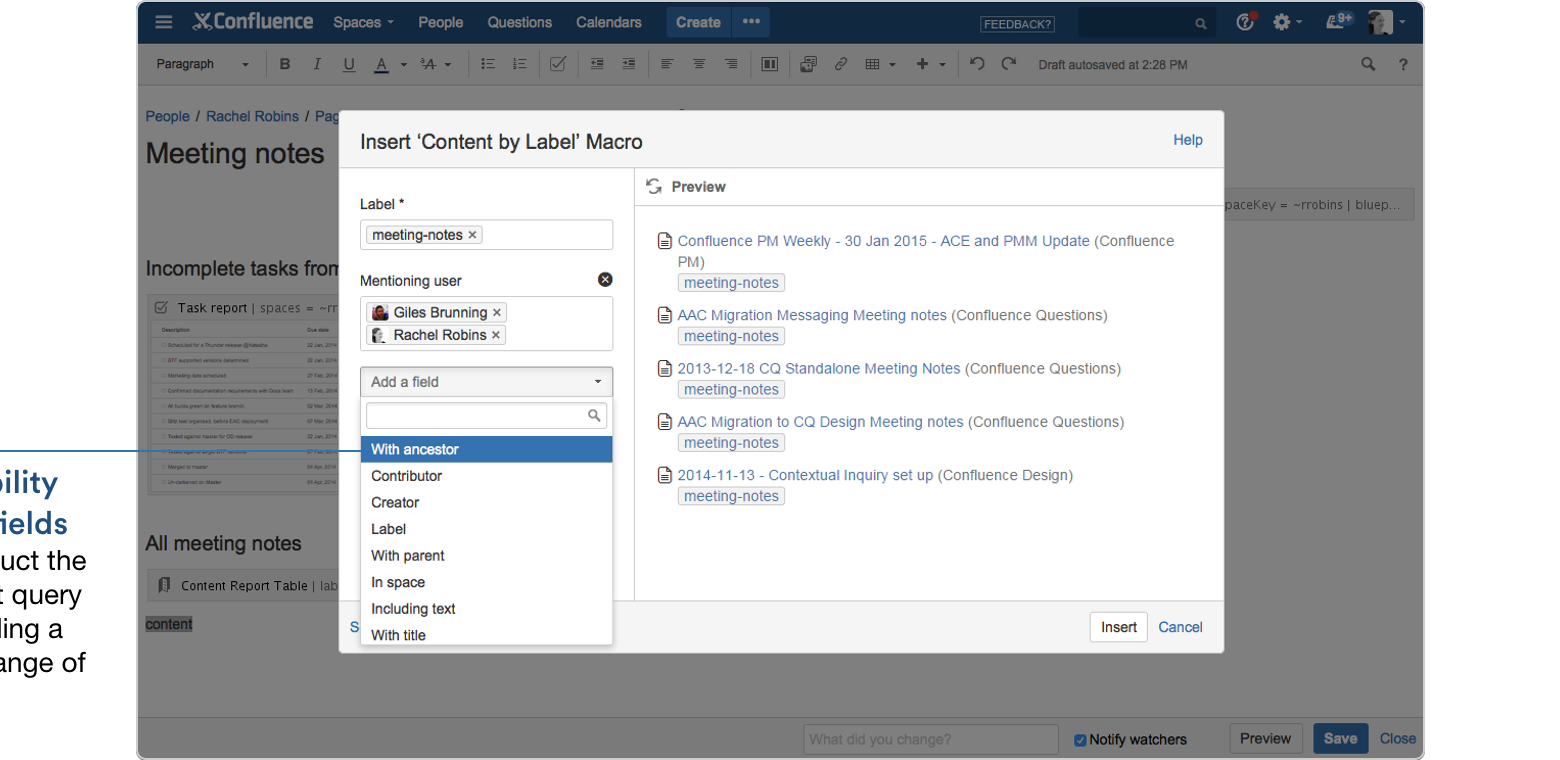The image size is (1560, 760).
Task: Switch to the Calendars menu item
Action: (609, 22)
